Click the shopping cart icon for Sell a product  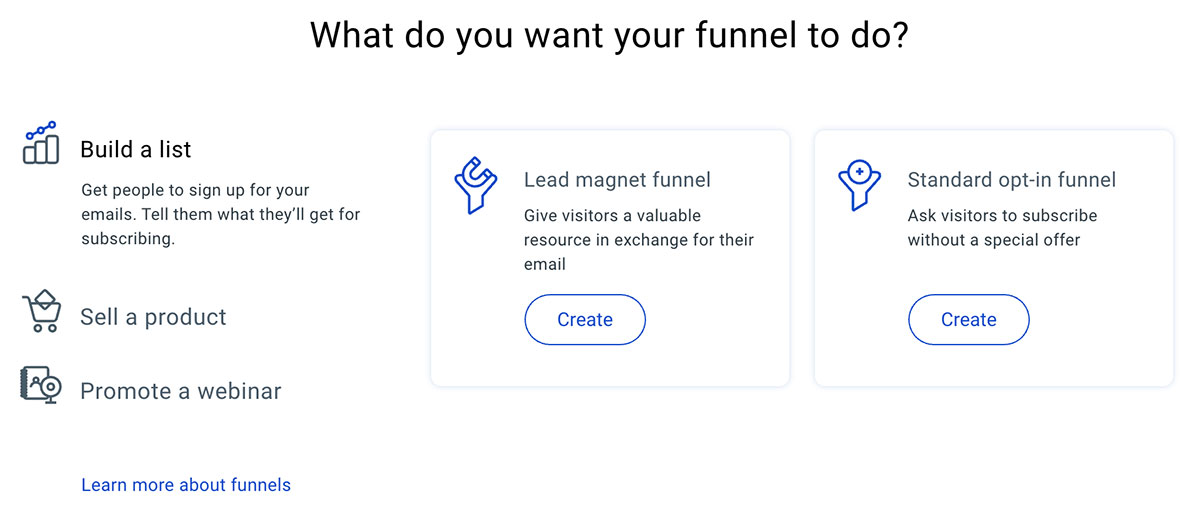click(41, 311)
